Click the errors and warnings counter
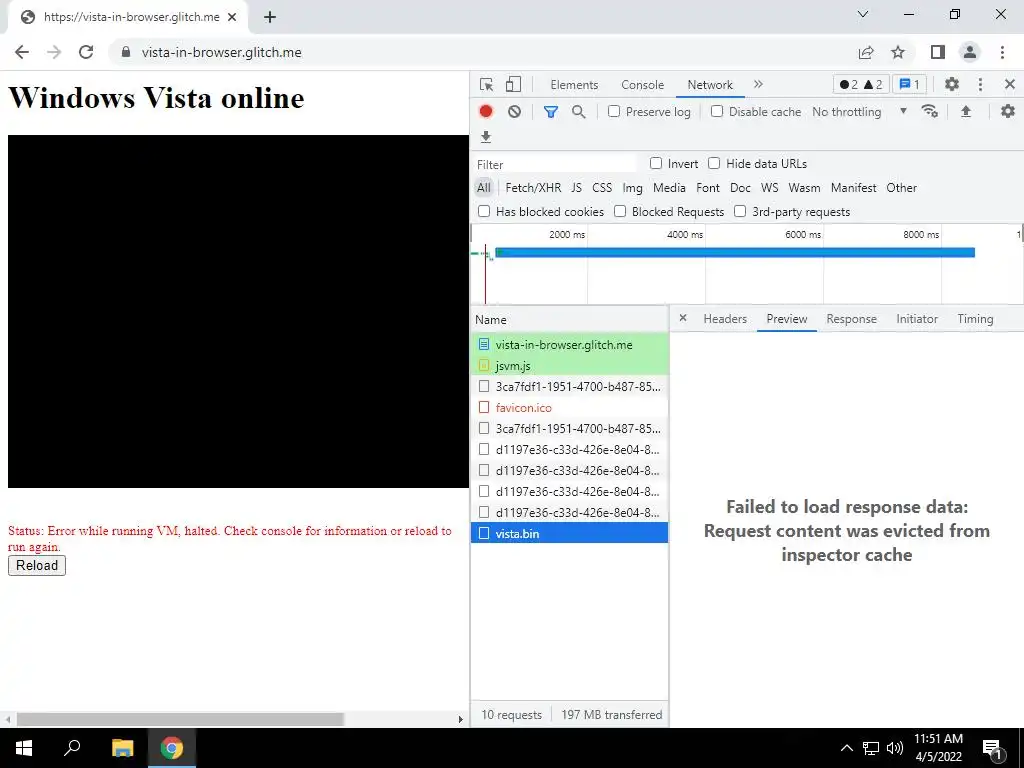The width and height of the screenshot is (1024, 768). tap(861, 84)
